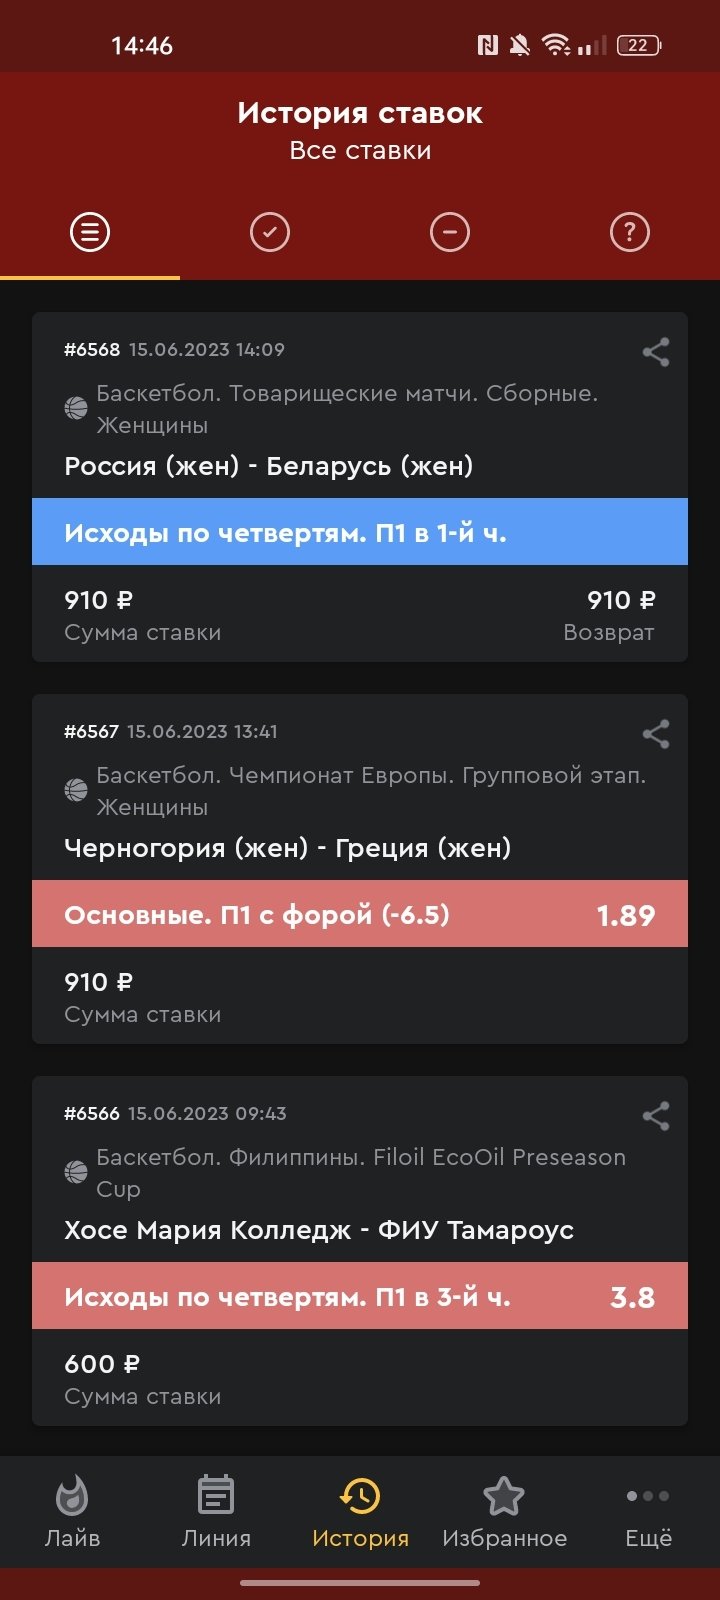Tap blue outcome bar П1 в 1-й ч.

[360, 532]
